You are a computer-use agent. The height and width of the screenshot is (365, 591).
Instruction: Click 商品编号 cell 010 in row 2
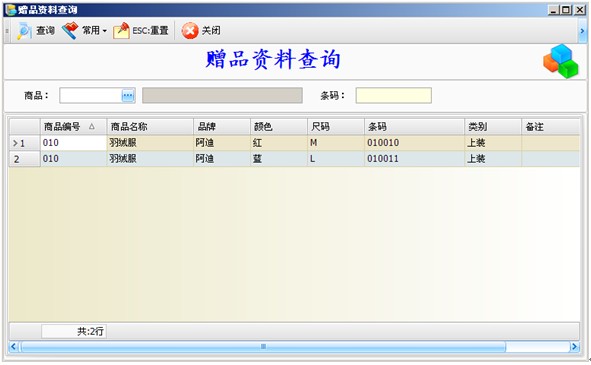pos(73,159)
